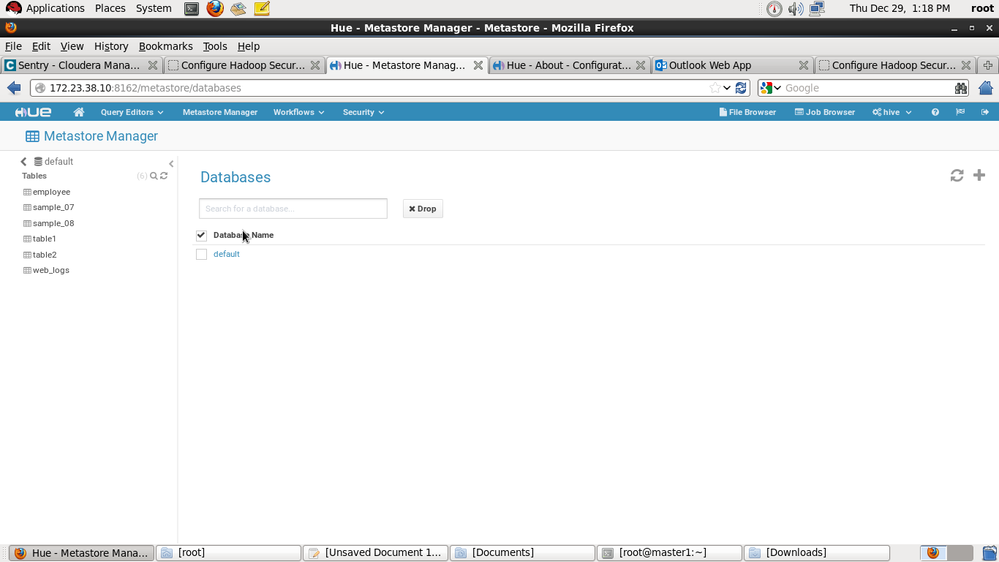Check the default database checkbox
Viewport: 999px width, 562px height.
(x=201, y=254)
